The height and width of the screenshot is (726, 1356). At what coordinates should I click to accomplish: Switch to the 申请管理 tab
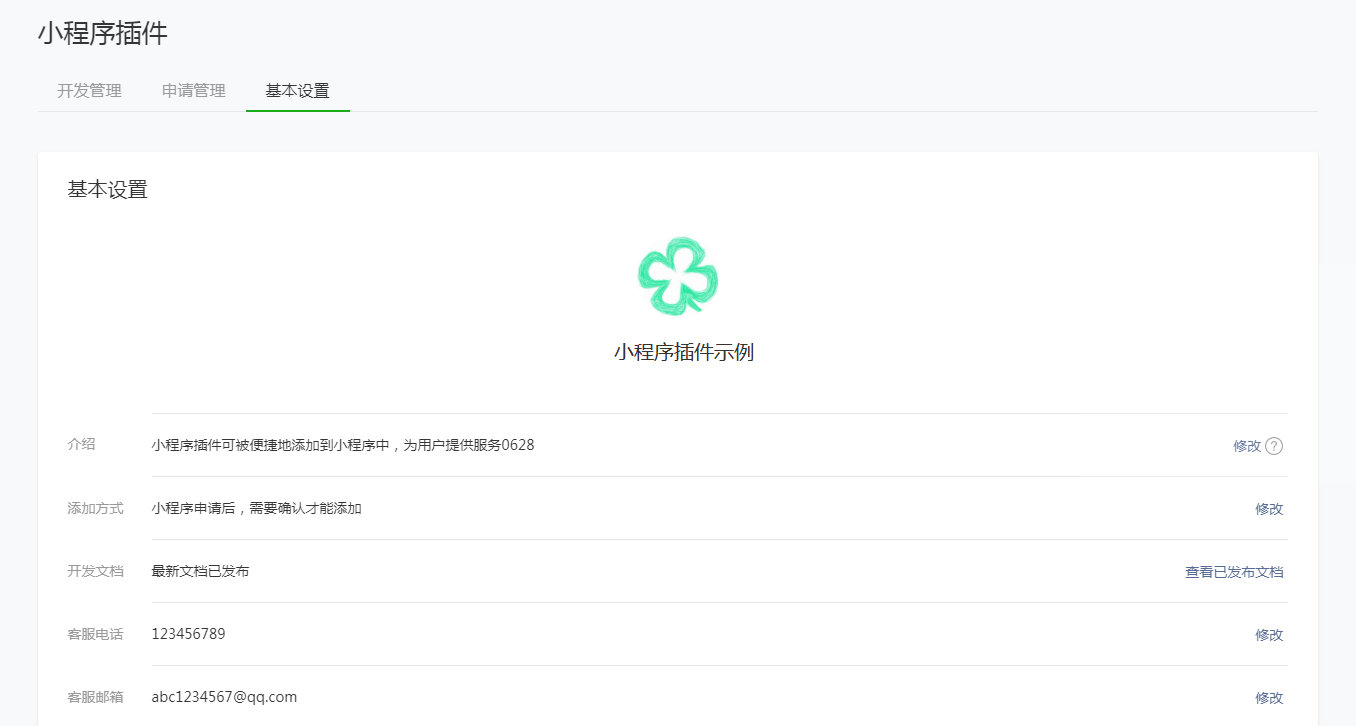click(x=192, y=90)
